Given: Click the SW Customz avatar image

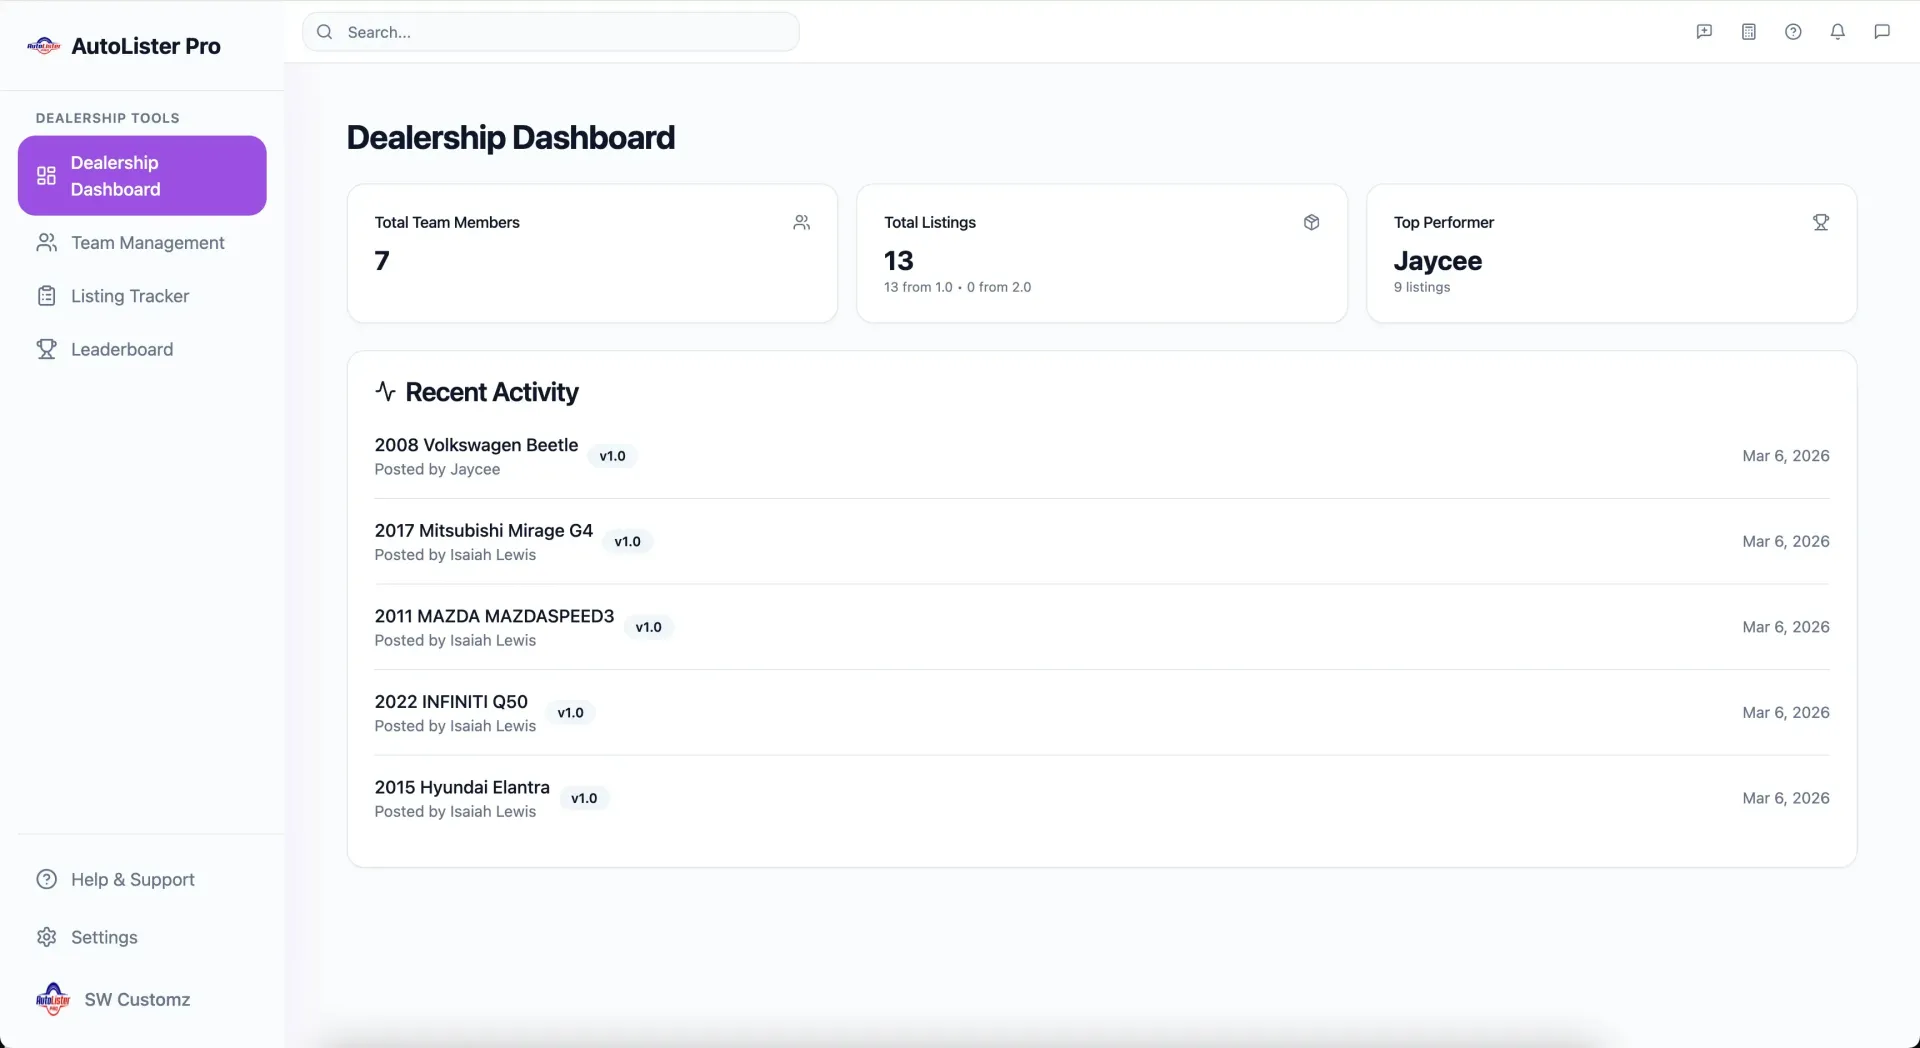Looking at the screenshot, I should (53, 999).
